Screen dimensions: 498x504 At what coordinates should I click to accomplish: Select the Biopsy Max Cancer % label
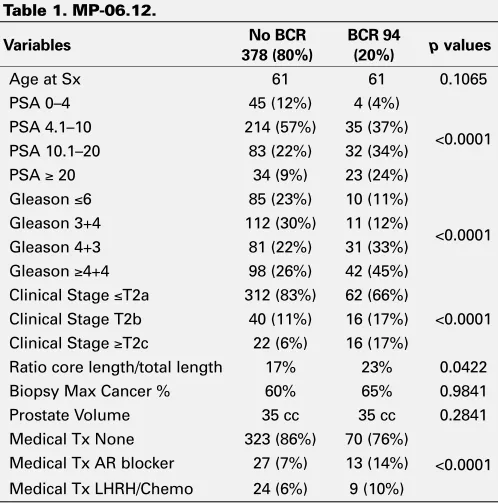point(90,391)
